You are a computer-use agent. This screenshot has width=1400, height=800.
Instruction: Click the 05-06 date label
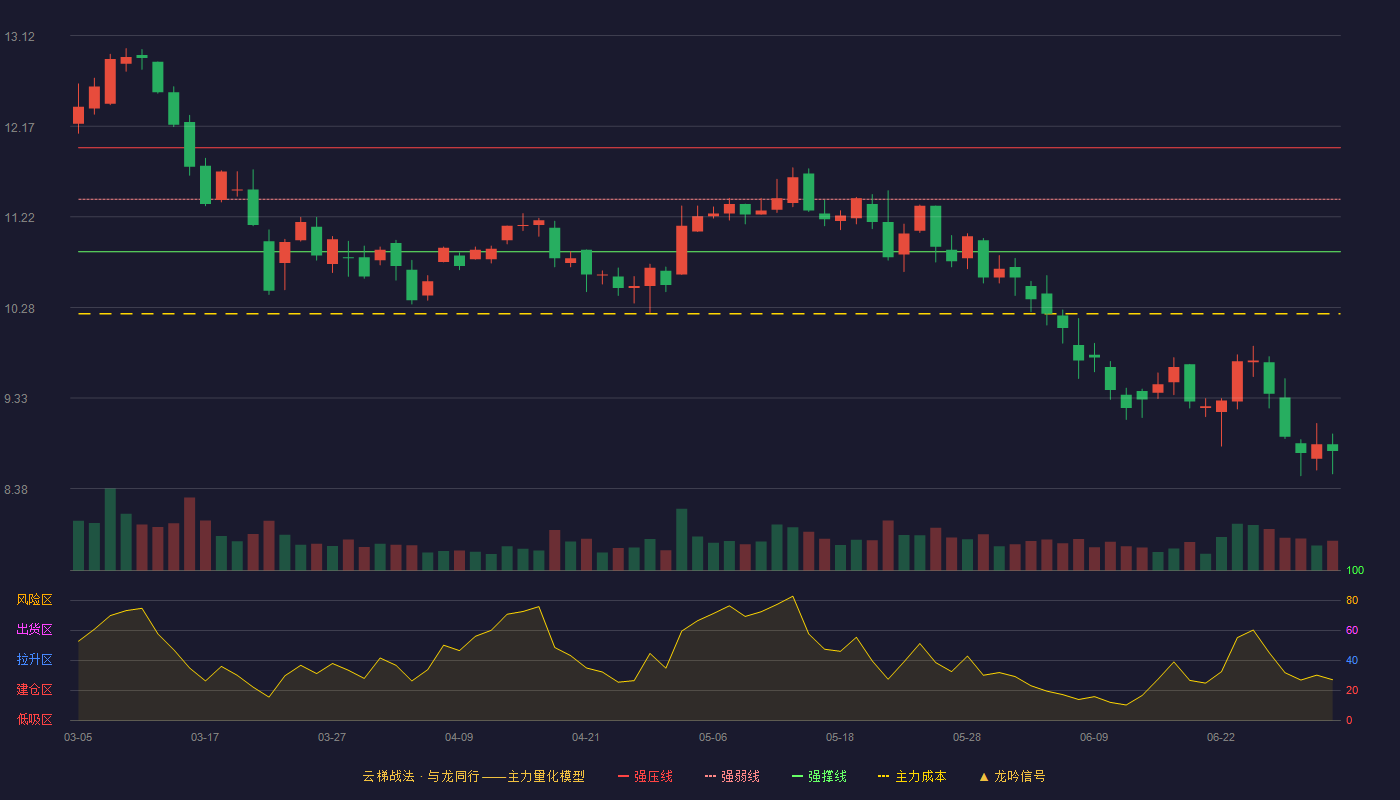pos(713,737)
